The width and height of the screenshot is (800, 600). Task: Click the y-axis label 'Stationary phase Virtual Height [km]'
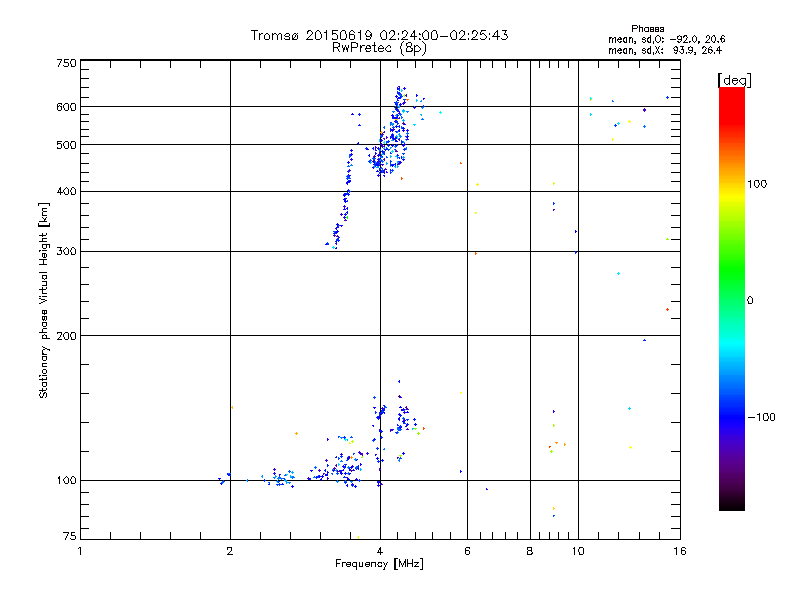pyautogui.click(x=44, y=300)
